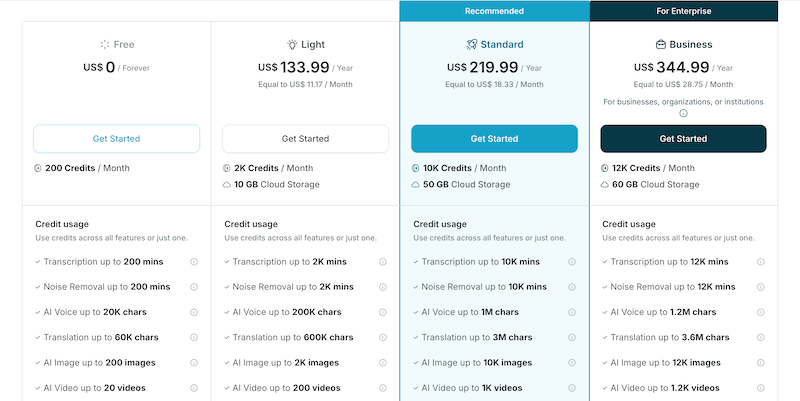Image resolution: width=800 pixels, height=401 pixels.
Task: Show info for Standard Transcription 10K mins
Action: pyautogui.click(x=572, y=262)
